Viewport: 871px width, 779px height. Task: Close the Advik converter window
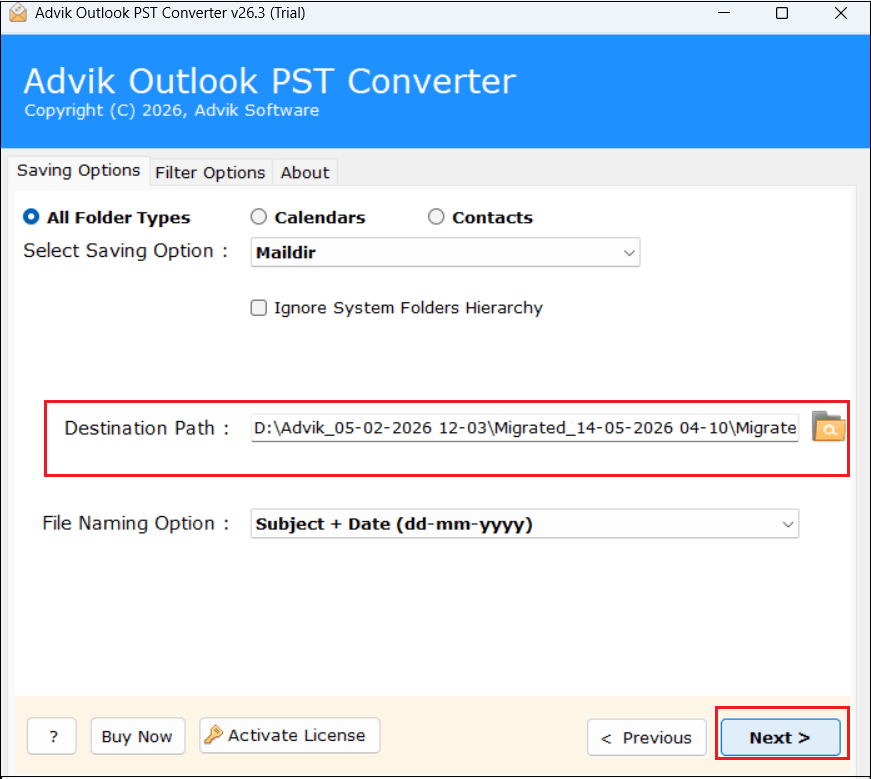[x=840, y=13]
